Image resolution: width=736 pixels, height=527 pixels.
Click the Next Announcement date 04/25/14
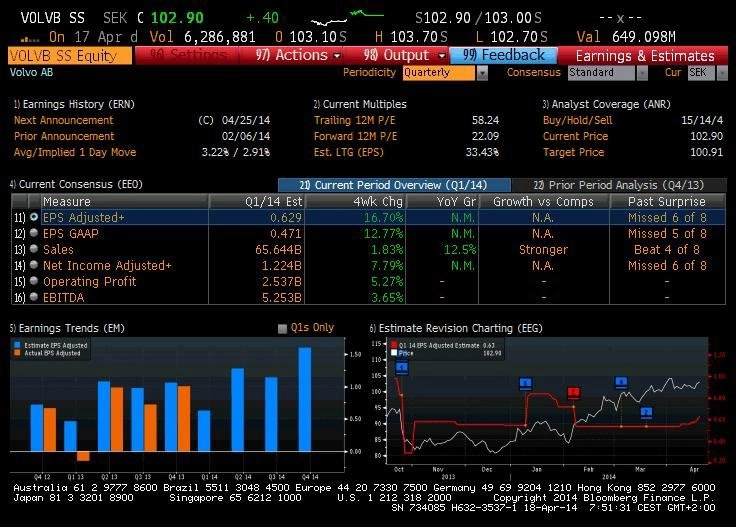(x=246, y=120)
